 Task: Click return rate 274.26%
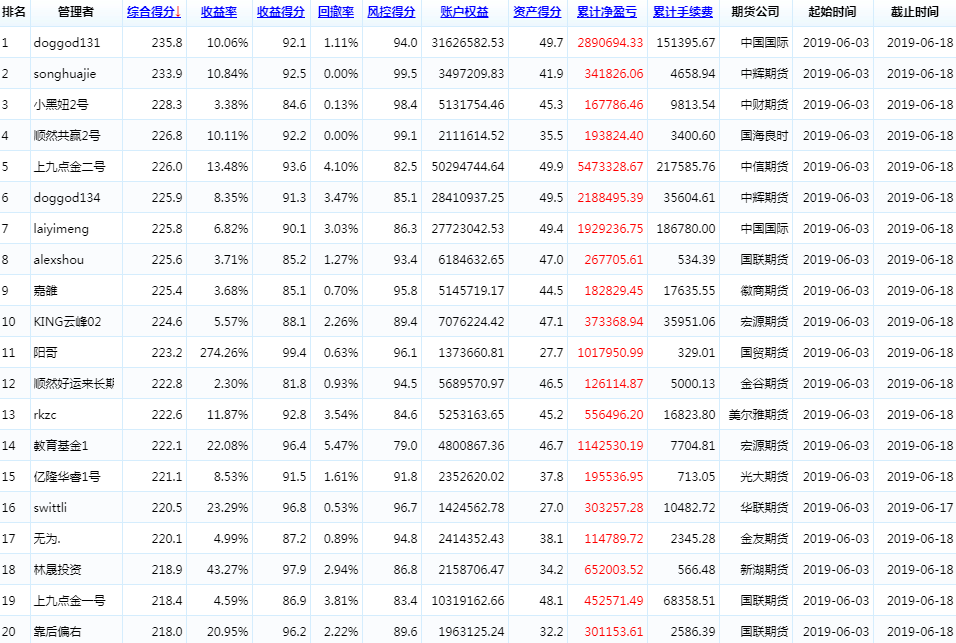coord(224,353)
